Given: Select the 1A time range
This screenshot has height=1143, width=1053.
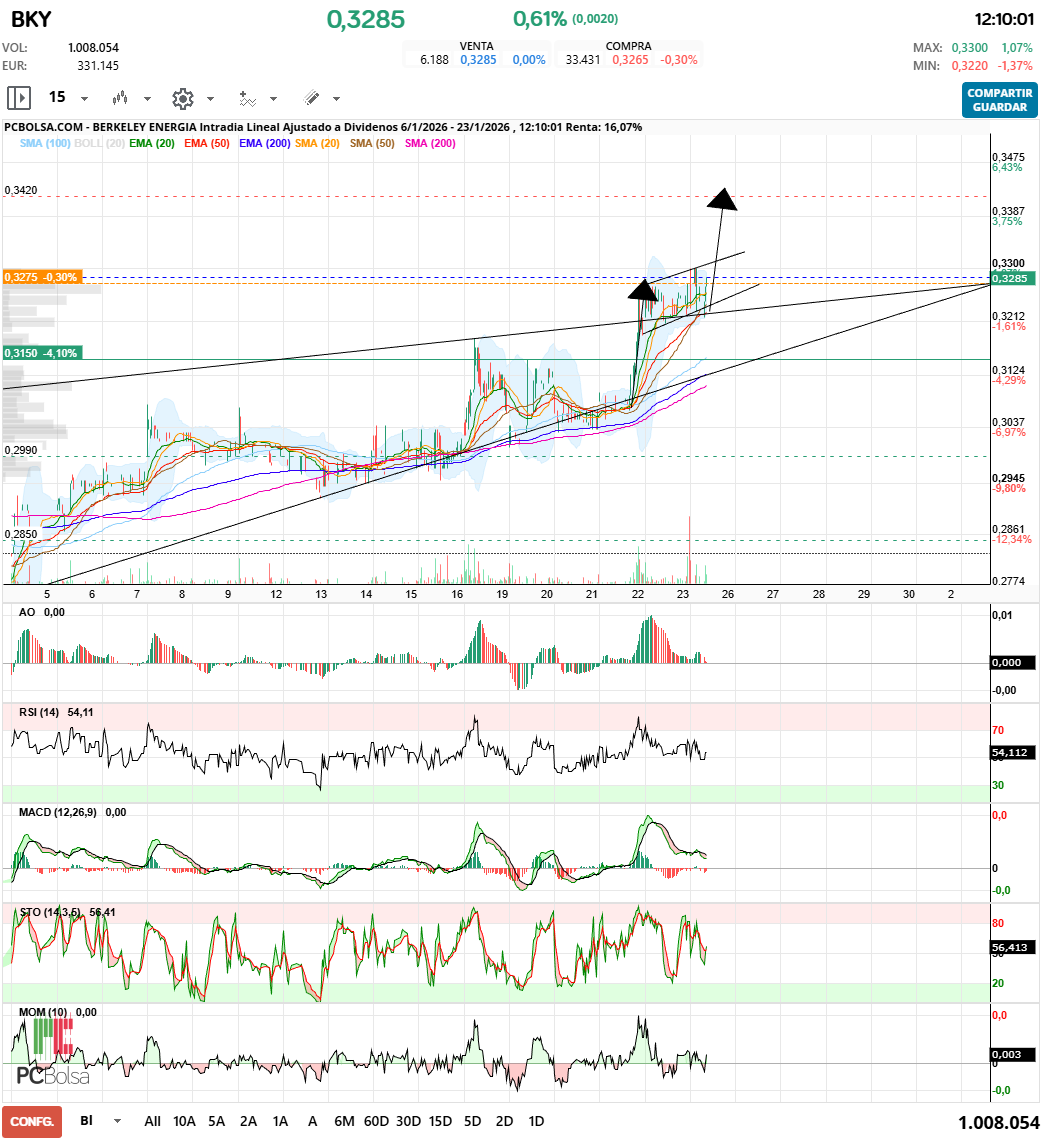Looking at the screenshot, I should pos(281,1122).
